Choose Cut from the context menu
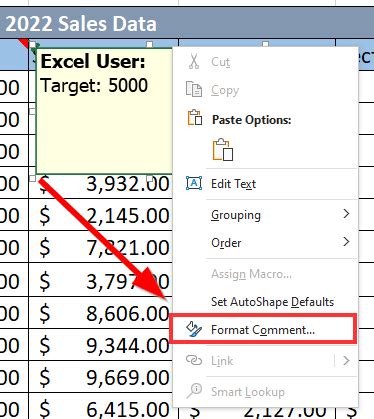 point(265,62)
